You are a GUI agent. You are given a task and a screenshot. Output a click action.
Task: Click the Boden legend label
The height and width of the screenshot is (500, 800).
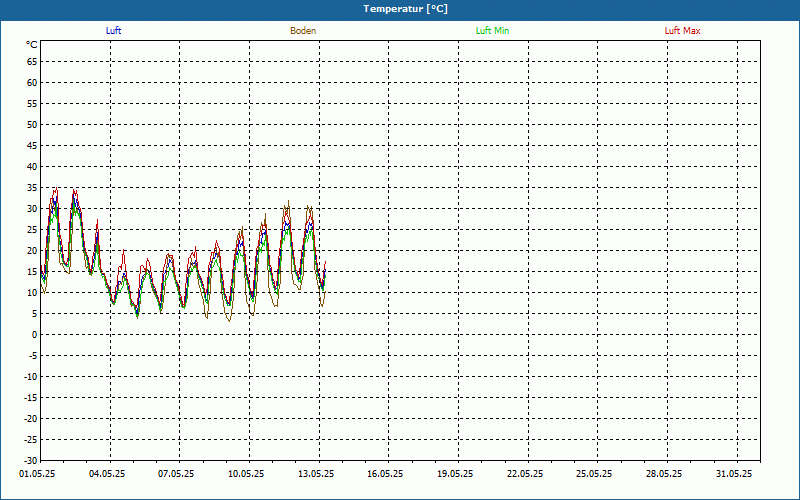click(303, 31)
